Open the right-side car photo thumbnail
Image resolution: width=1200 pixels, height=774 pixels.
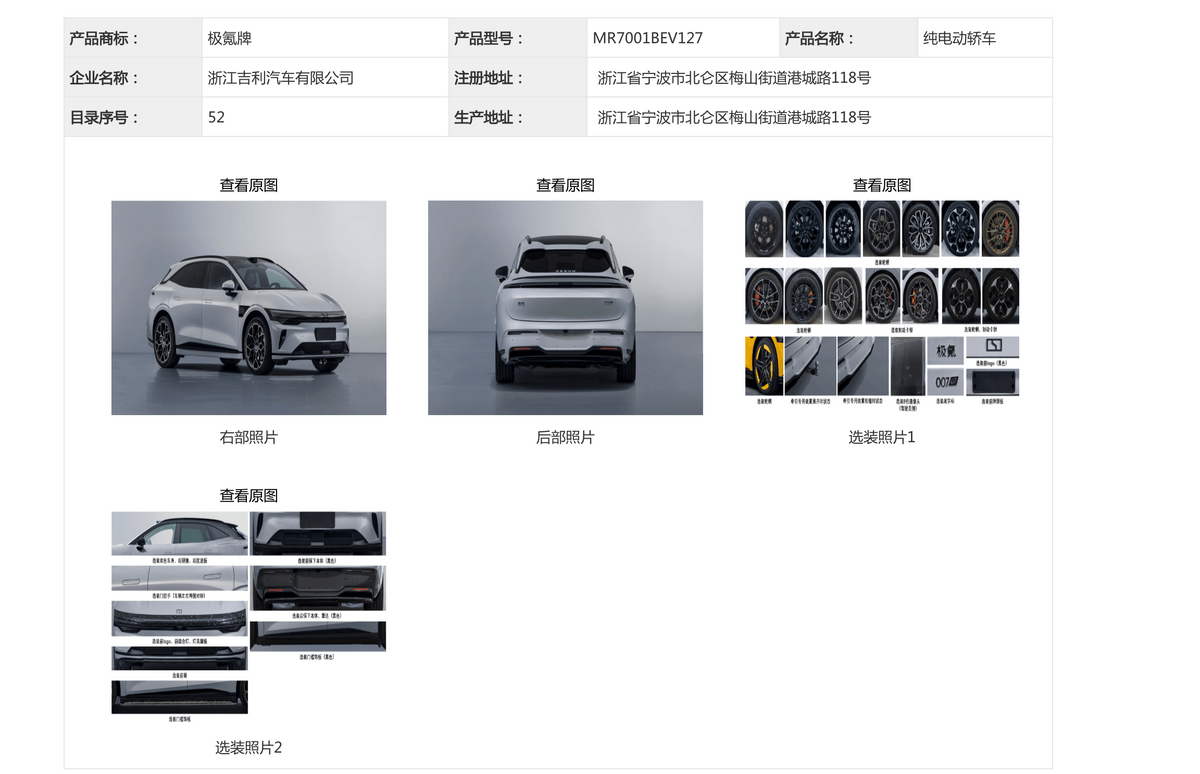[248, 307]
